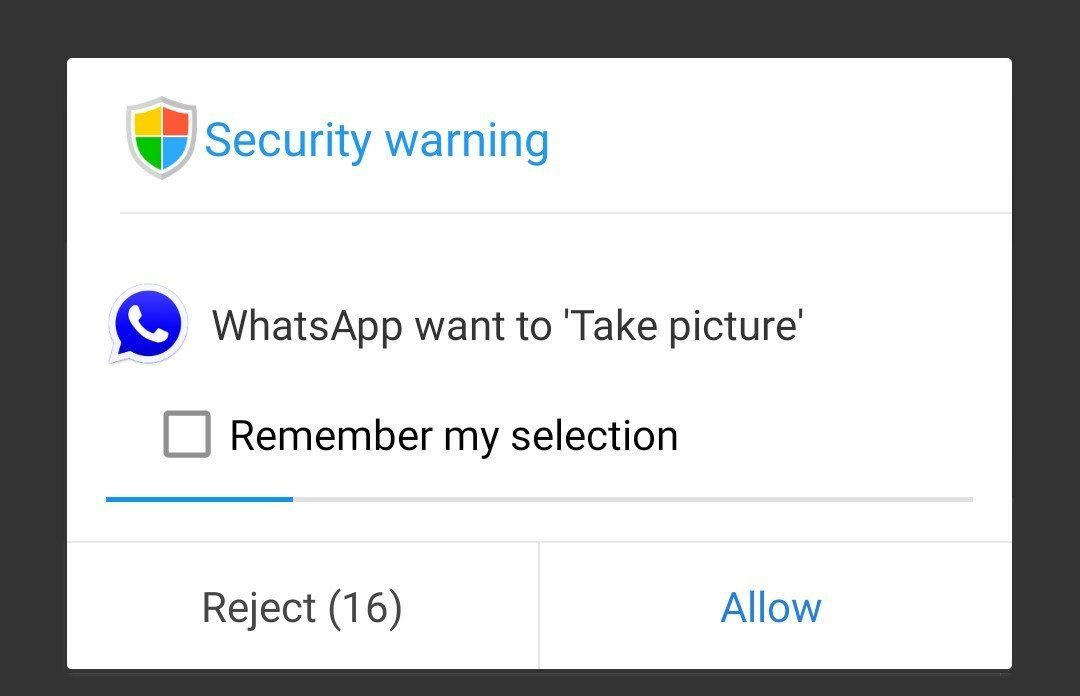Tap the dimmed background above the dialog
1080x696 pixels.
click(540, 28)
